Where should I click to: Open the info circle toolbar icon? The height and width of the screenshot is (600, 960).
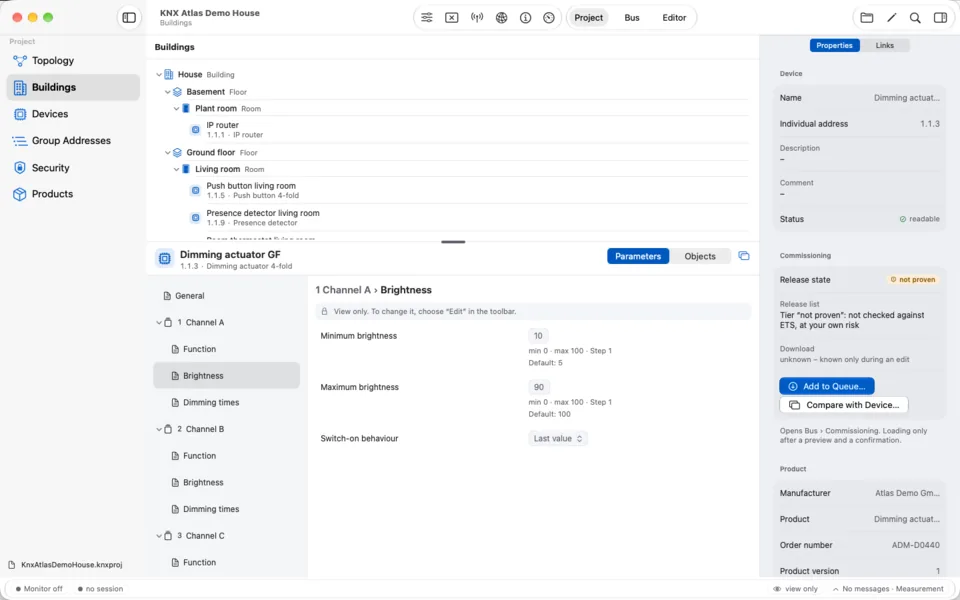[525, 18]
